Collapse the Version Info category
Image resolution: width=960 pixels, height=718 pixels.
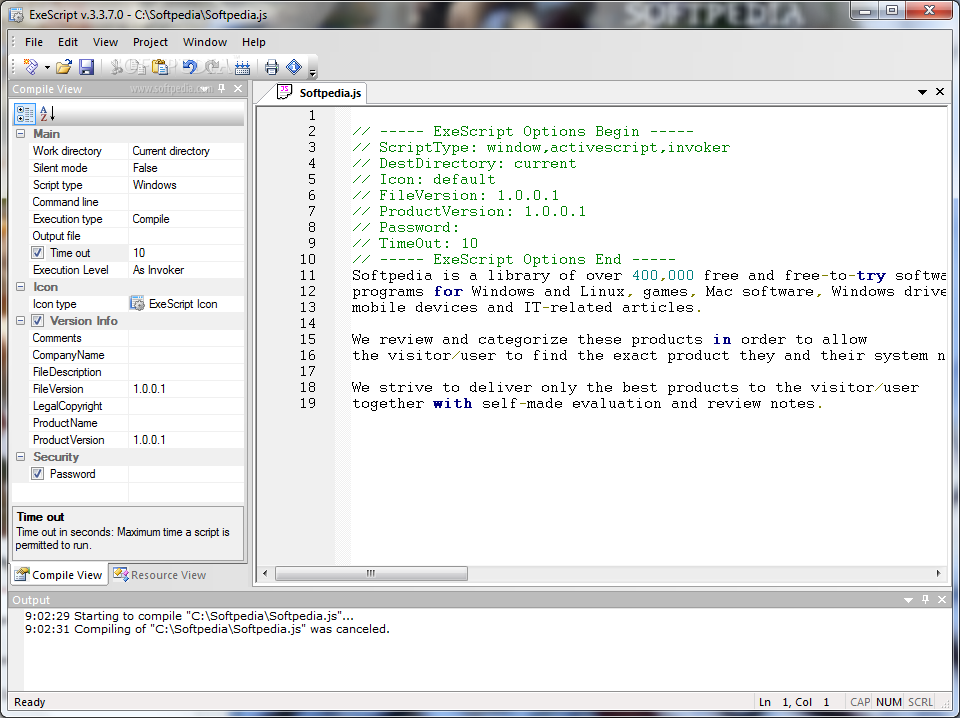(20, 321)
